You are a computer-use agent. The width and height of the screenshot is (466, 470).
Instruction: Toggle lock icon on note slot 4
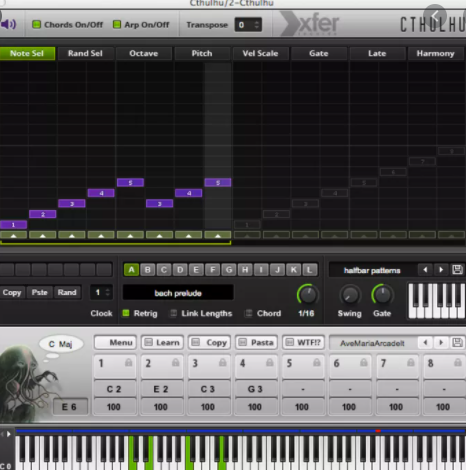tap(270, 363)
